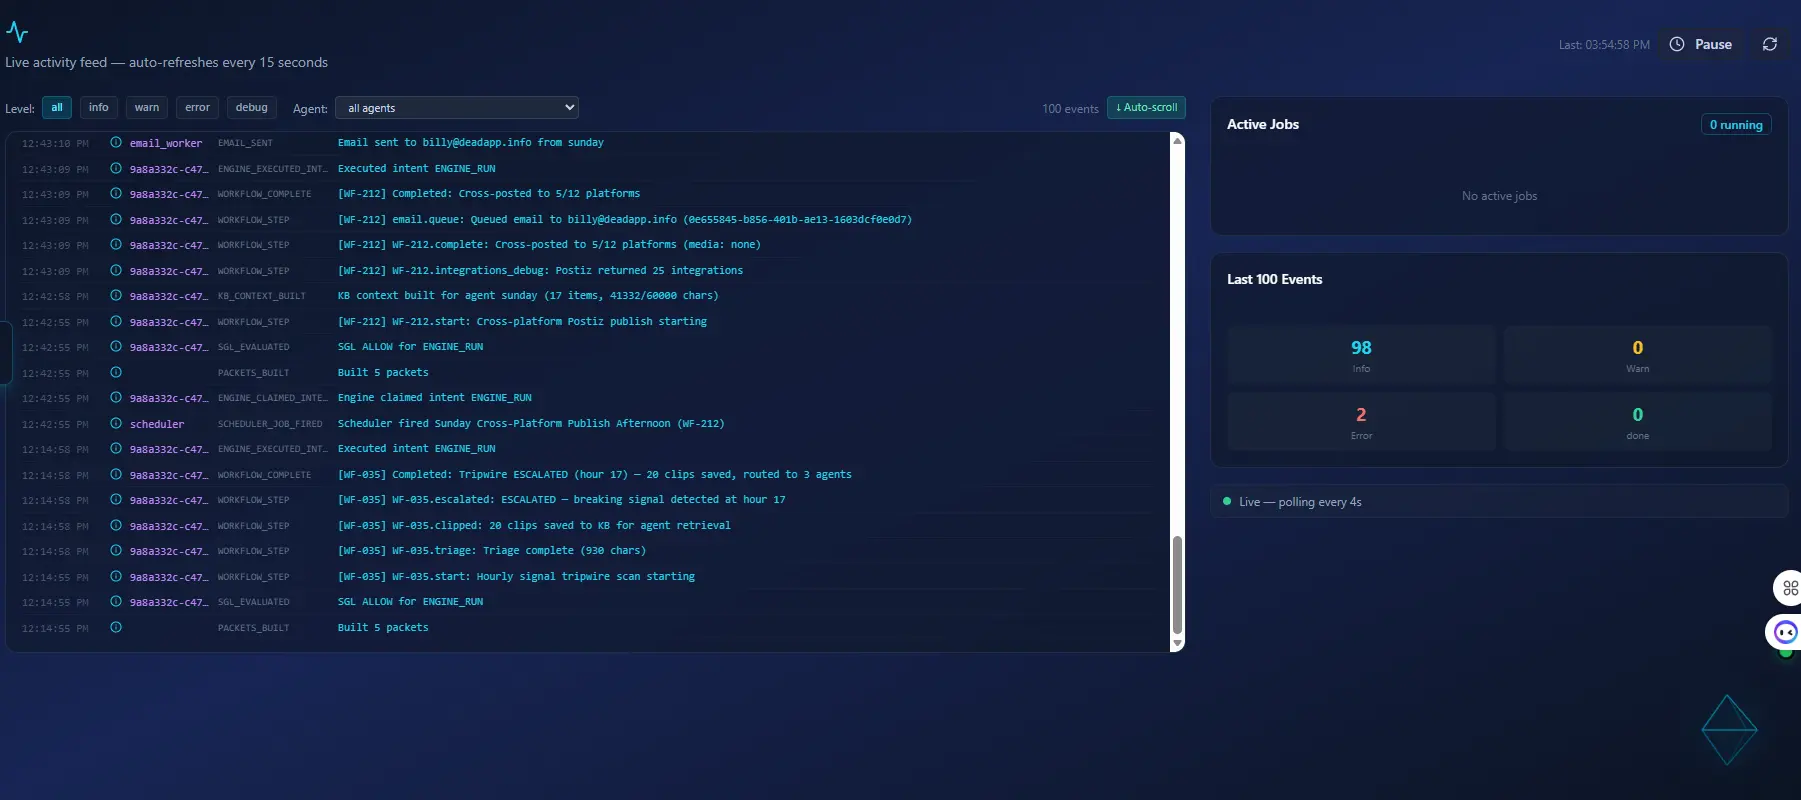Select the 'all' level filter
This screenshot has width=1801, height=800.
(x=57, y=108)
